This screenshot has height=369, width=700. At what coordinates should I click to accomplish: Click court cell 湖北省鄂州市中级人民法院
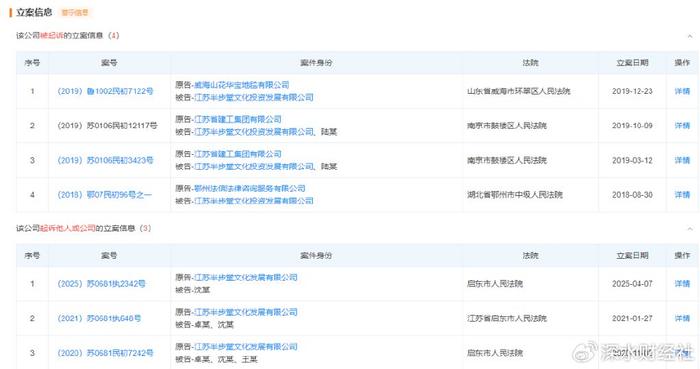[x=515, y=195]
